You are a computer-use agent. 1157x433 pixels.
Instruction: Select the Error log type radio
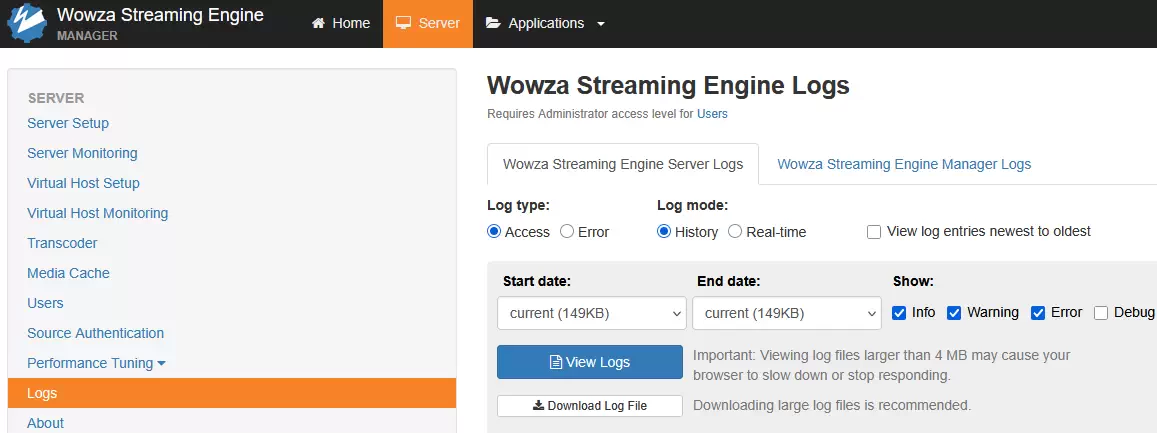click(x=567, y=232)
